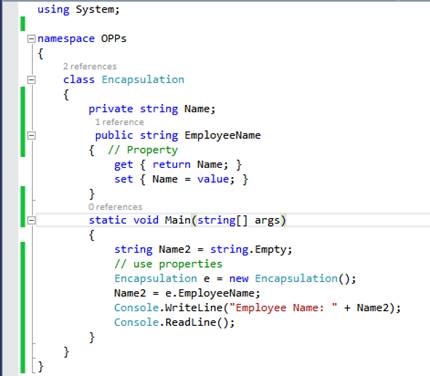Click the 'string Name2 = string.Empty;' line
Screen dimensions: 430x376
pos(203,249)
